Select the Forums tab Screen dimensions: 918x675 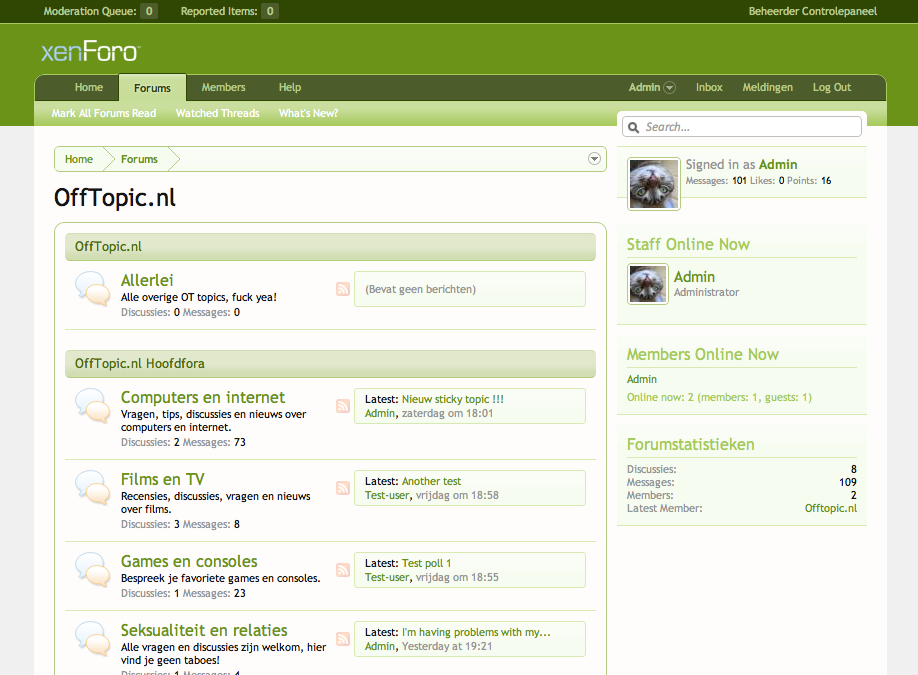152,88
